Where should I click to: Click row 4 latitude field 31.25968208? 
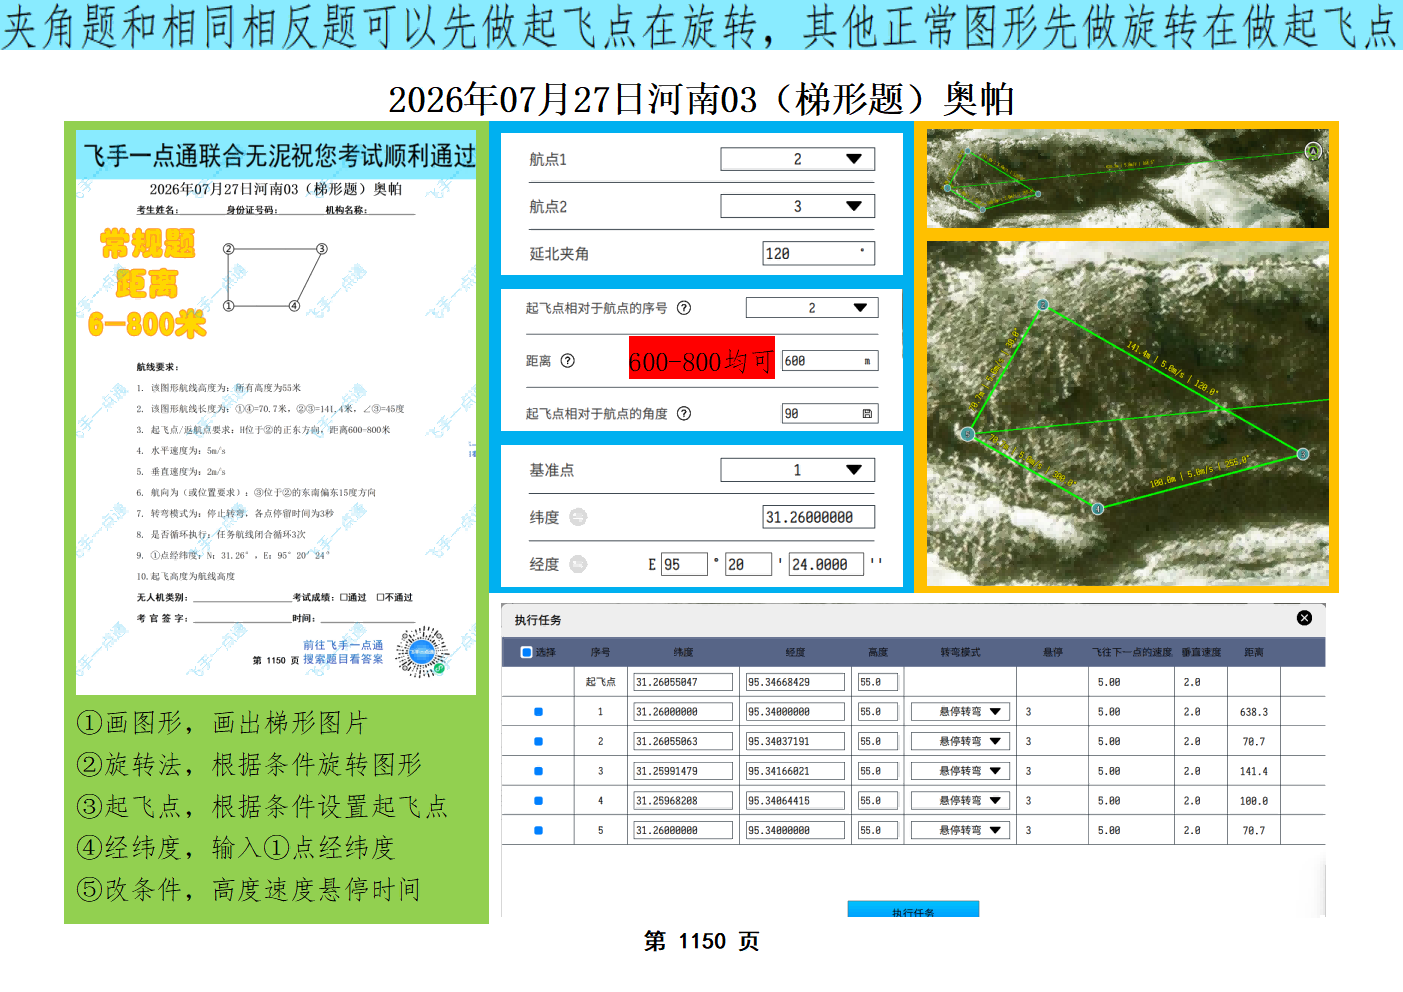tap(683, 801)
